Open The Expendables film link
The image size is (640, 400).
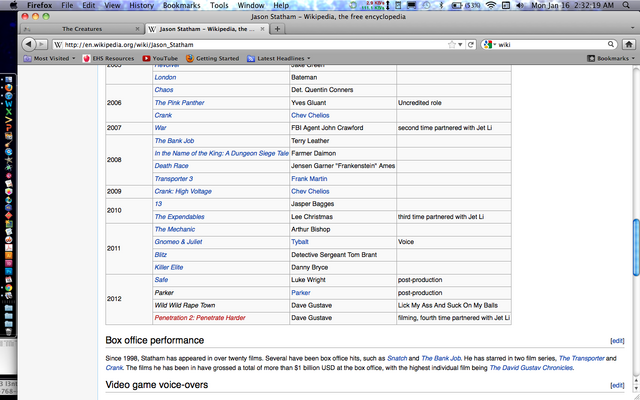click(179, 217)
